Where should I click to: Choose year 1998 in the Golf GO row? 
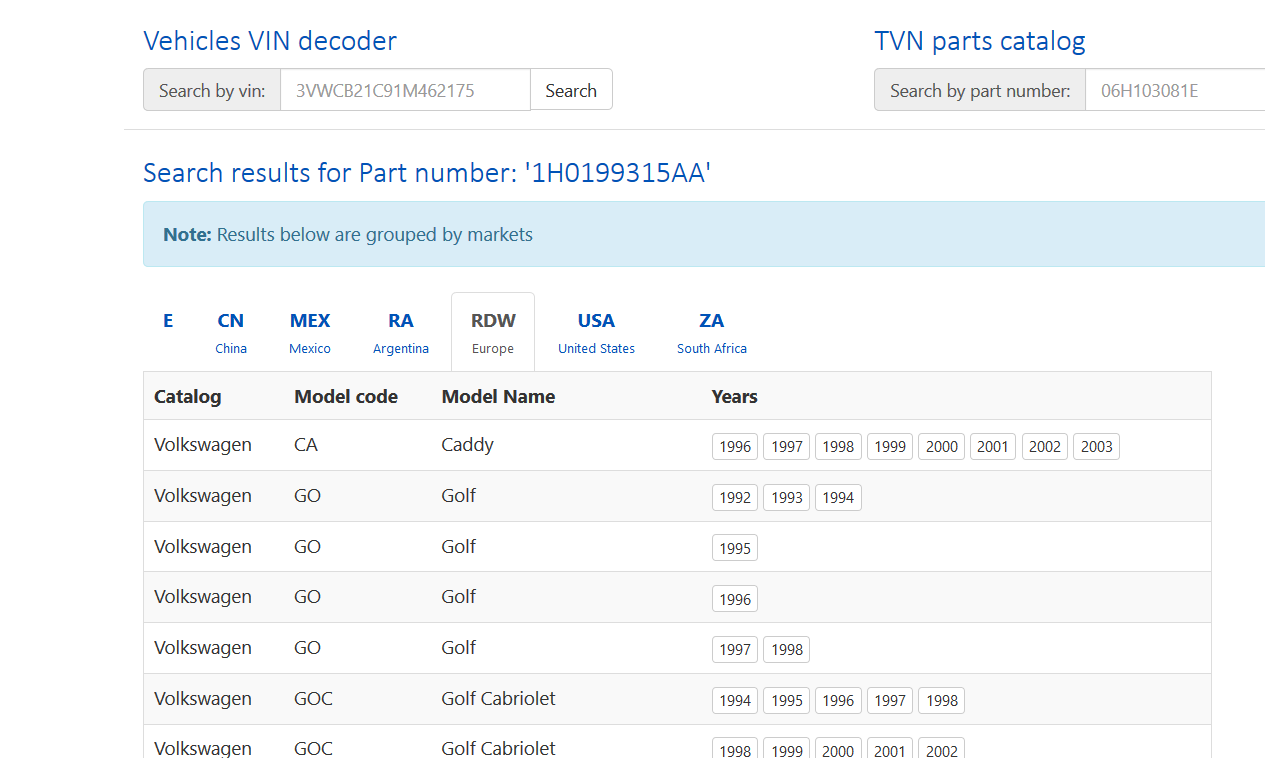coord(787,649)
